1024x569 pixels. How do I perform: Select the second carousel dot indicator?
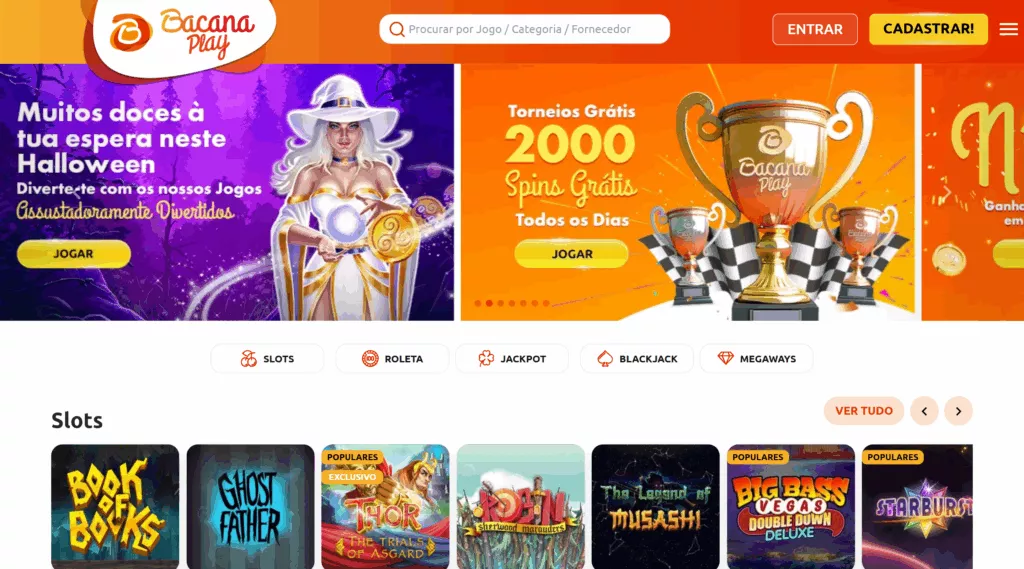click(x=489, y=303)
